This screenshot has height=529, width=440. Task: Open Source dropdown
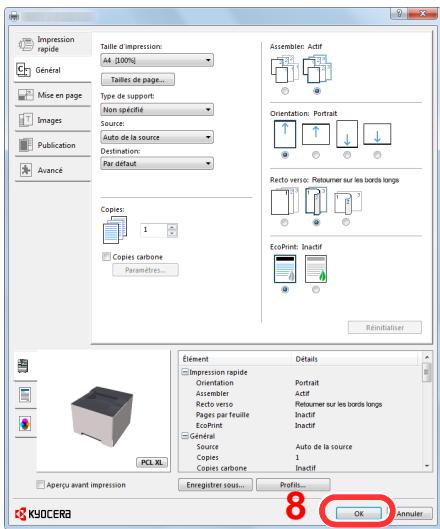point(157,137)
